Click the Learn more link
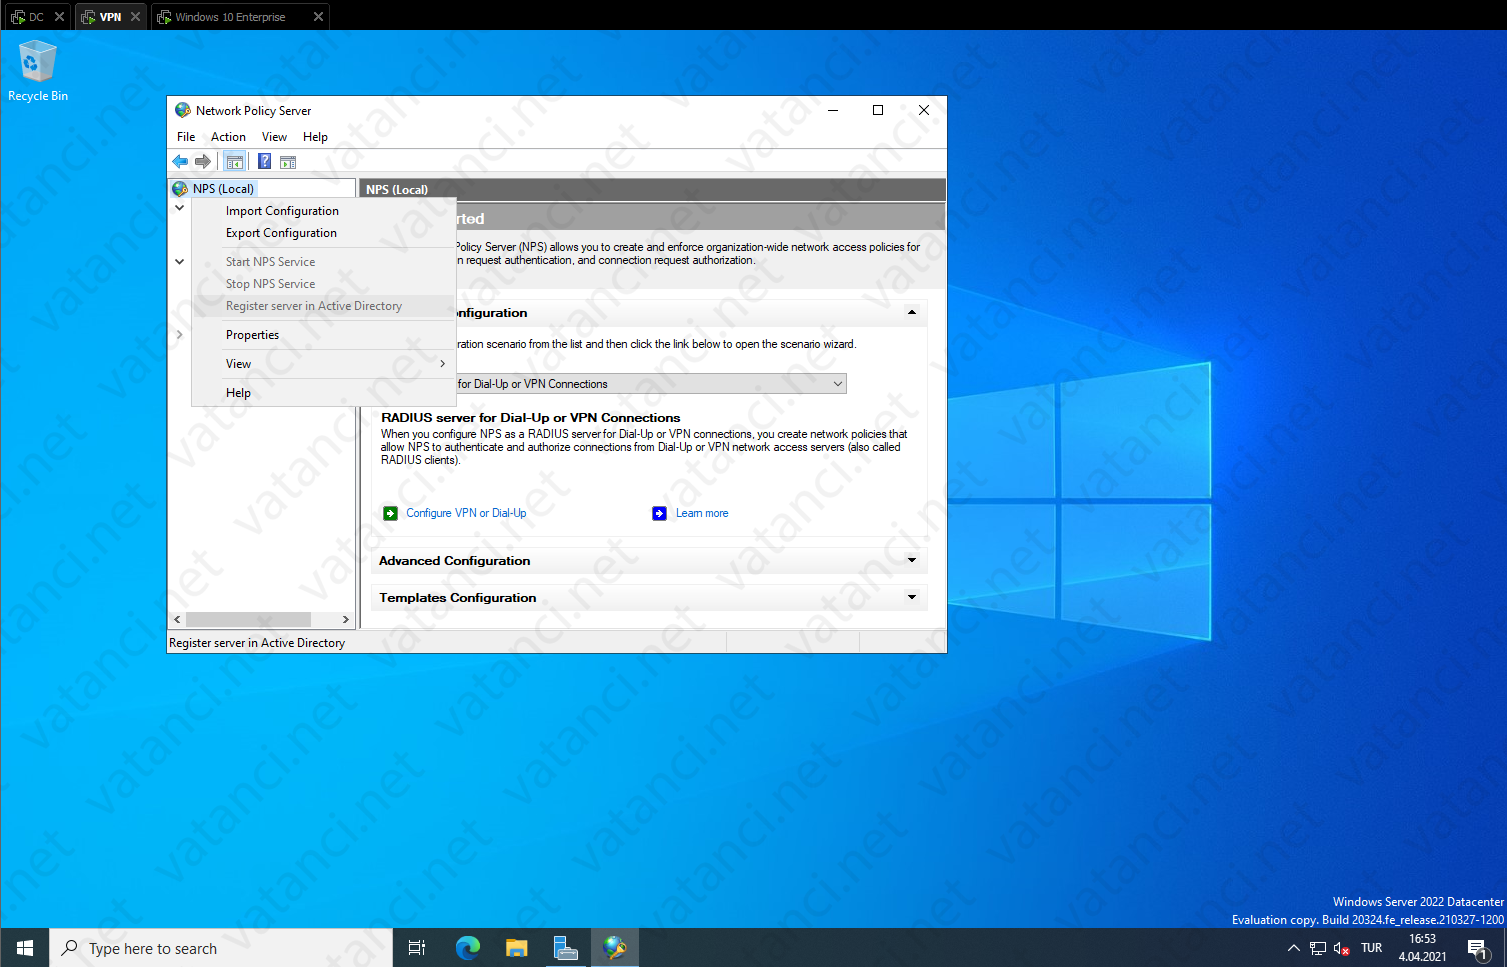Screen dimensions: 1507x967 tap(701, 513)
